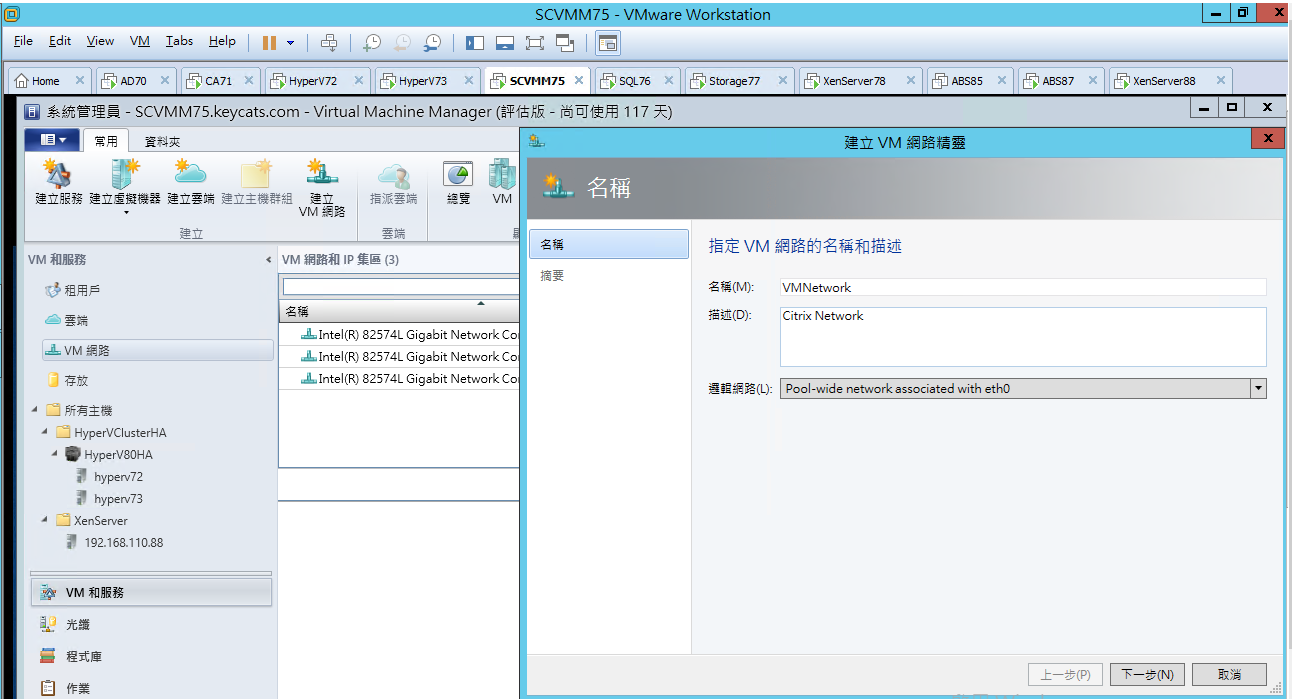Toggle the VMware library sidebar icon

[475, 42]
